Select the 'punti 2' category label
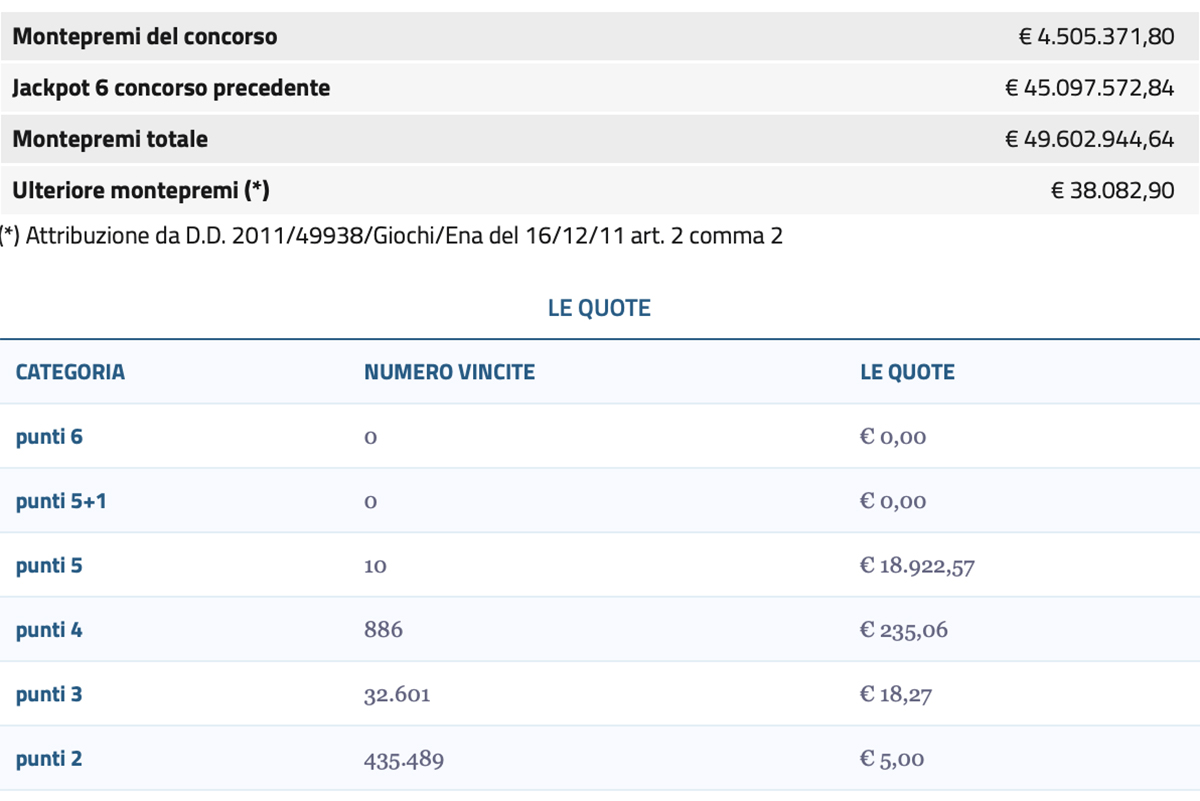 [x=49, y=759]
